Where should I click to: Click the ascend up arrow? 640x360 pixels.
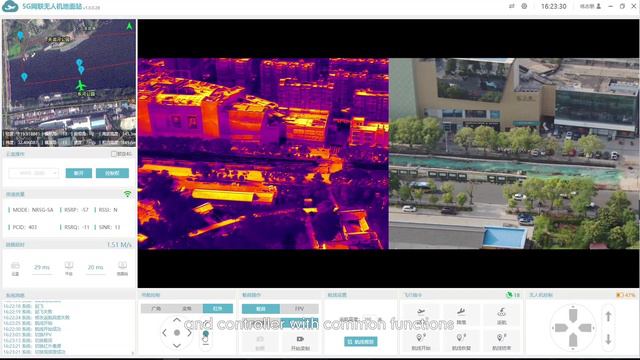[x=608, y=316]
